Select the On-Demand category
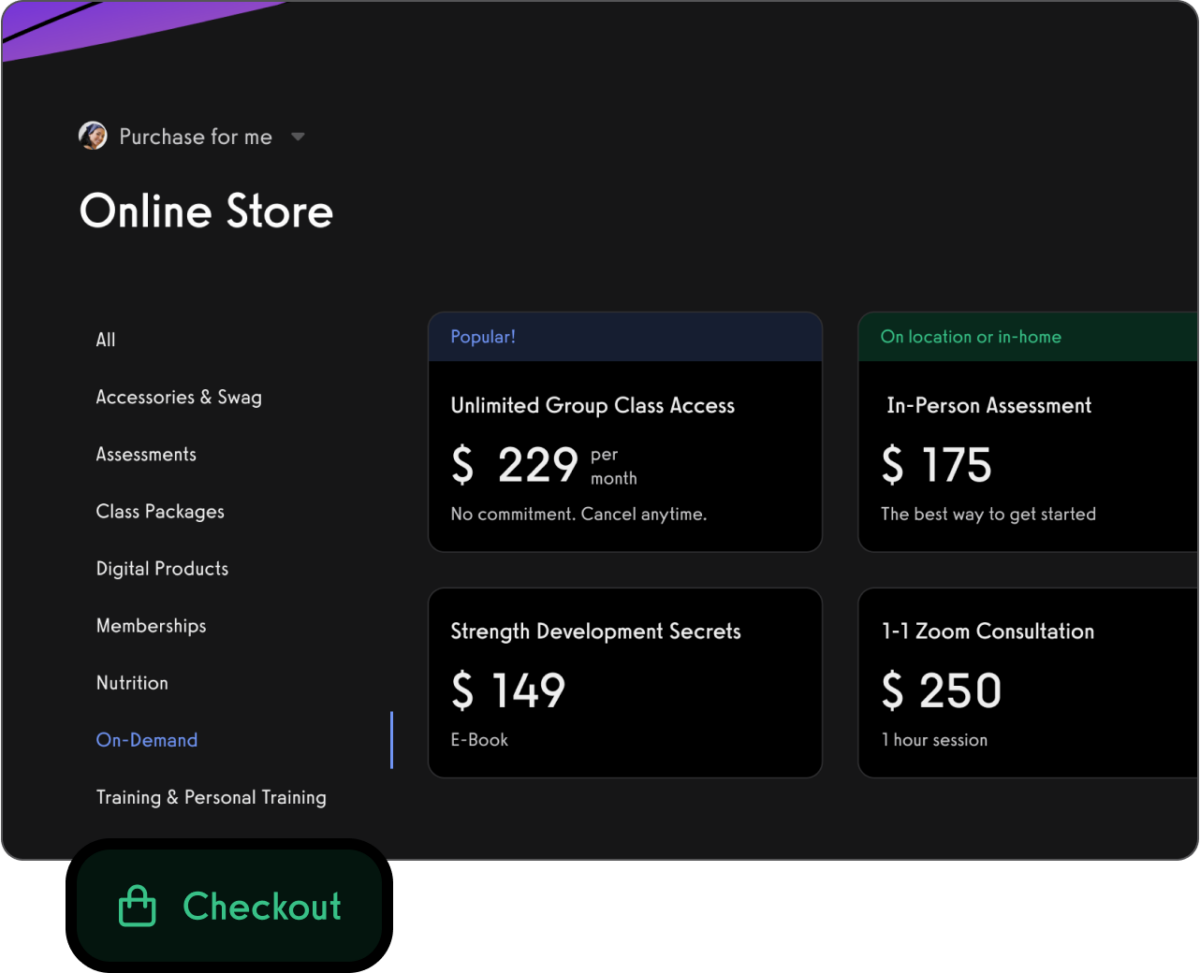 click(147, 740)
